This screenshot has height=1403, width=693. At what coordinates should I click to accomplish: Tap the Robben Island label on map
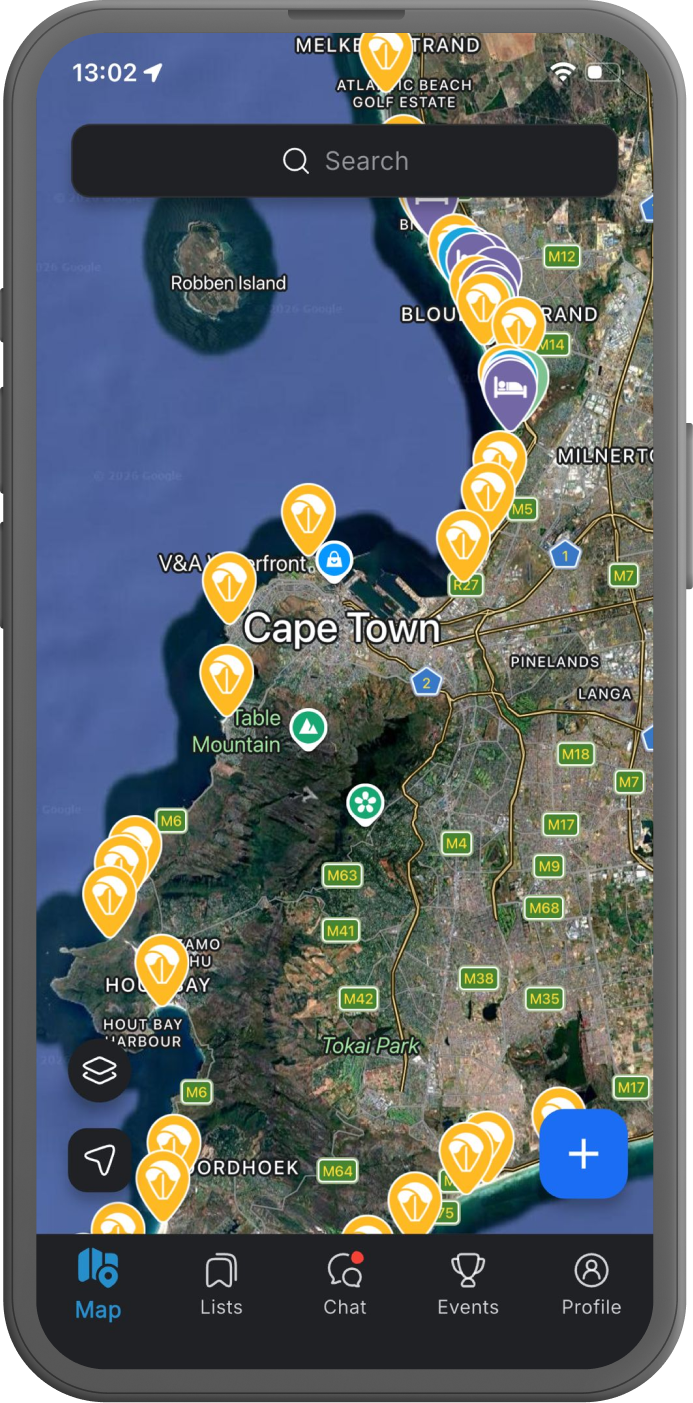pos(228,283)
